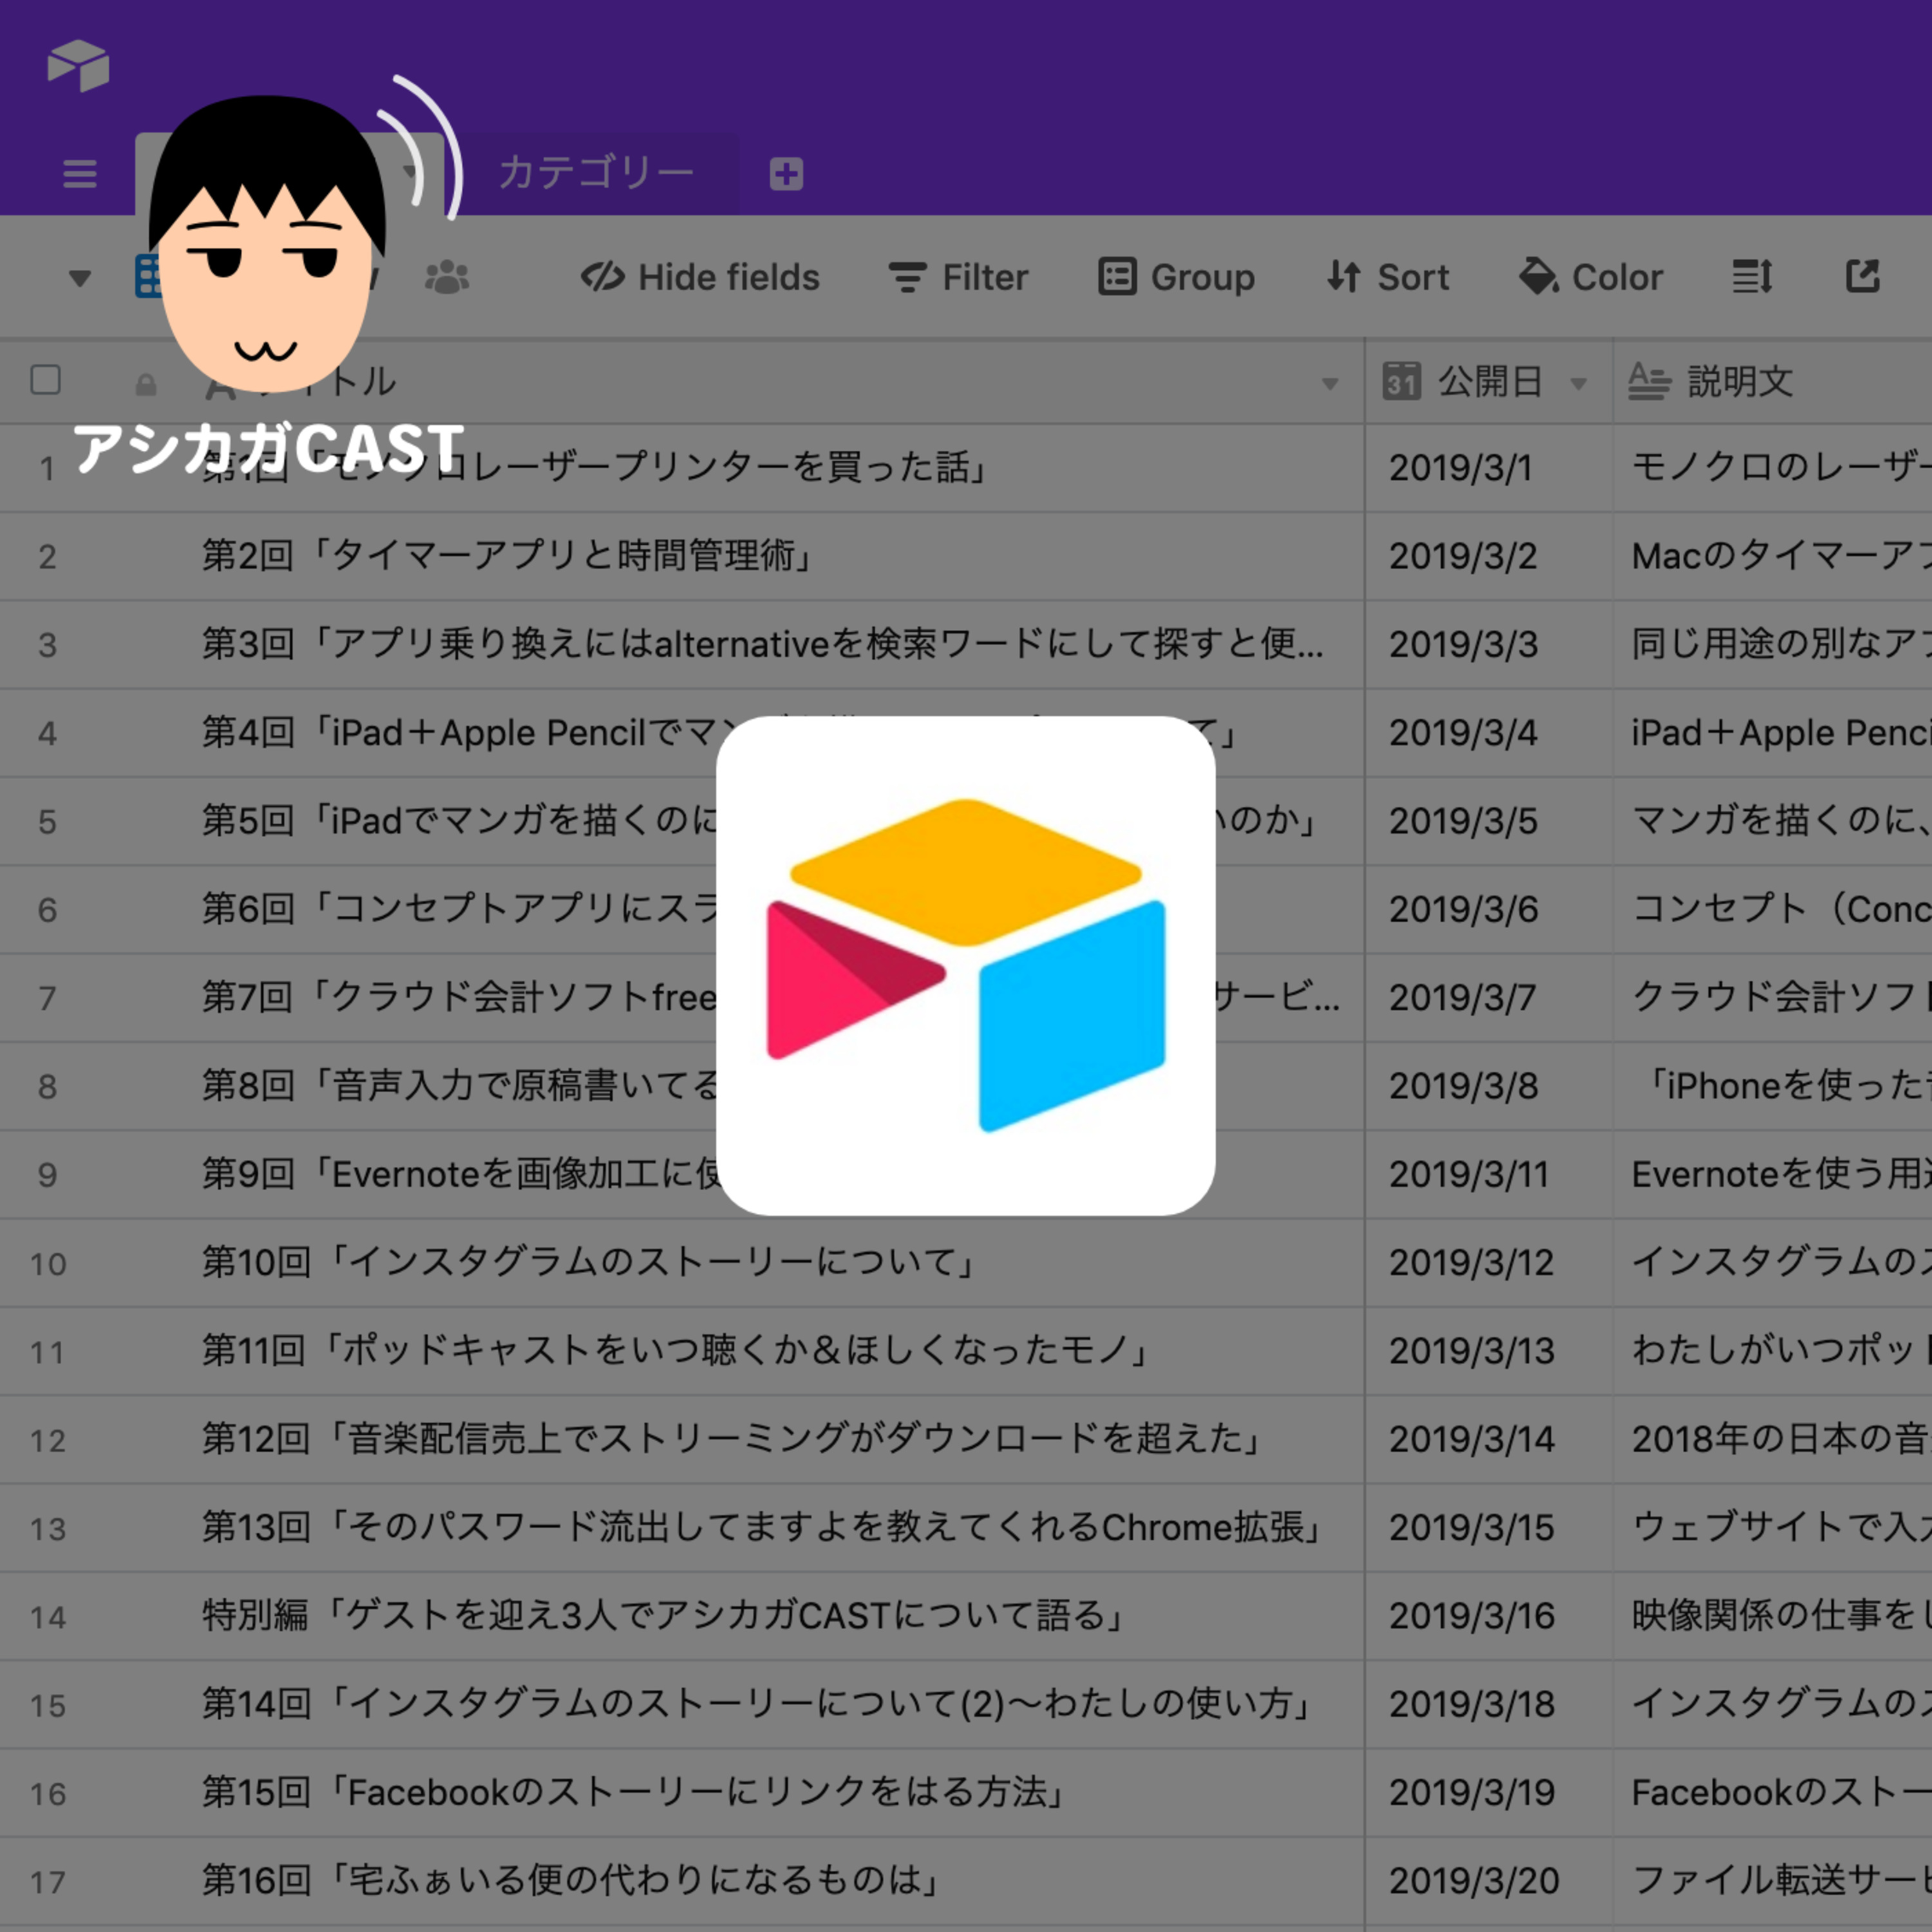Click the large Airtable logo thumbnail
The height and width of the screenshot is (1932, 1932).
(965, 965)
